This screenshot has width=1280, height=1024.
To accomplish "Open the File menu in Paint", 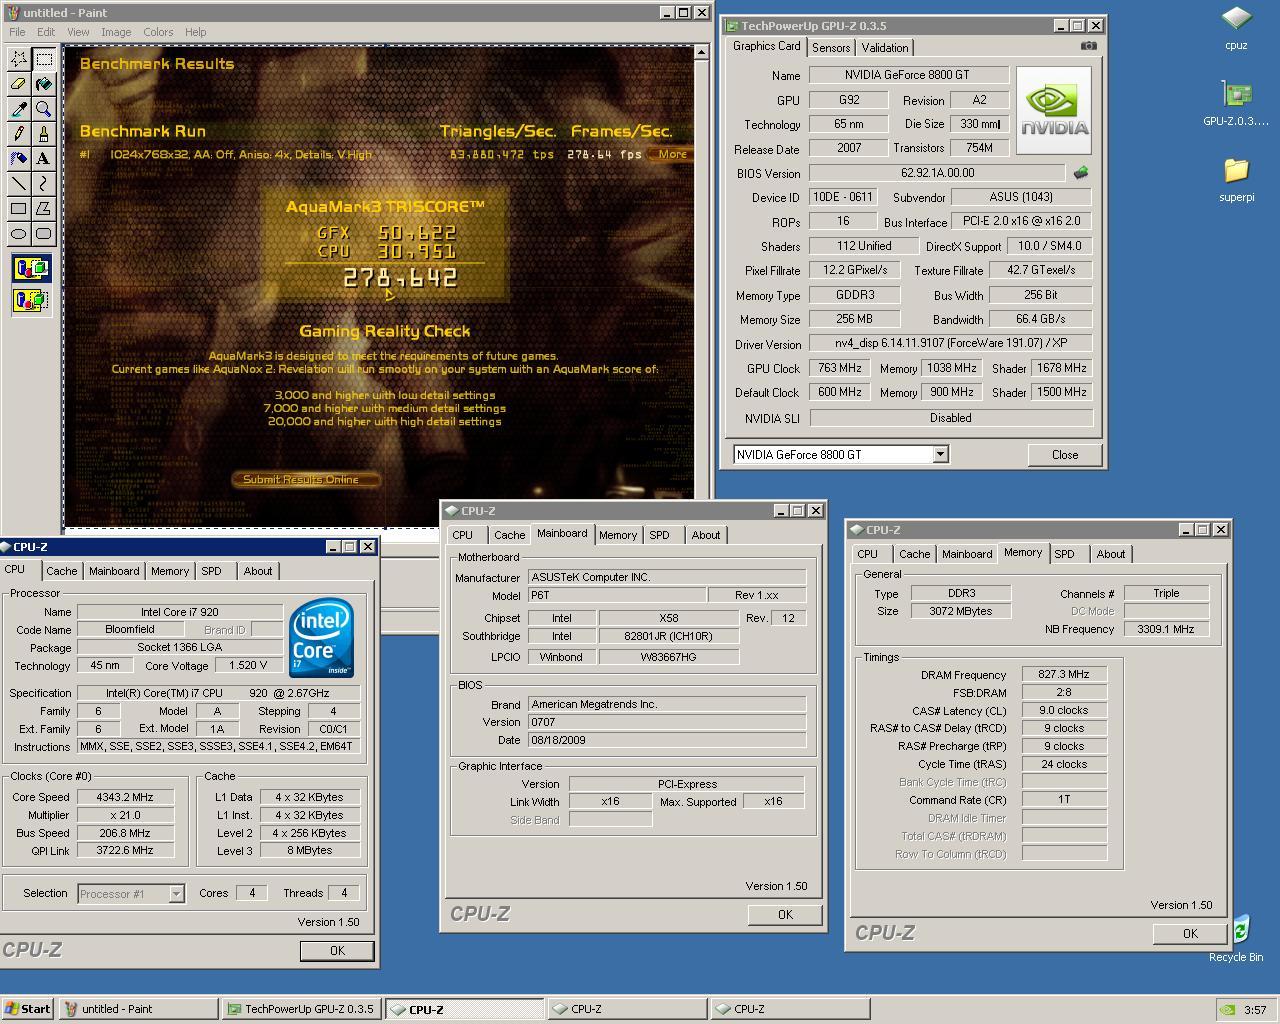I will click(17, 32).
